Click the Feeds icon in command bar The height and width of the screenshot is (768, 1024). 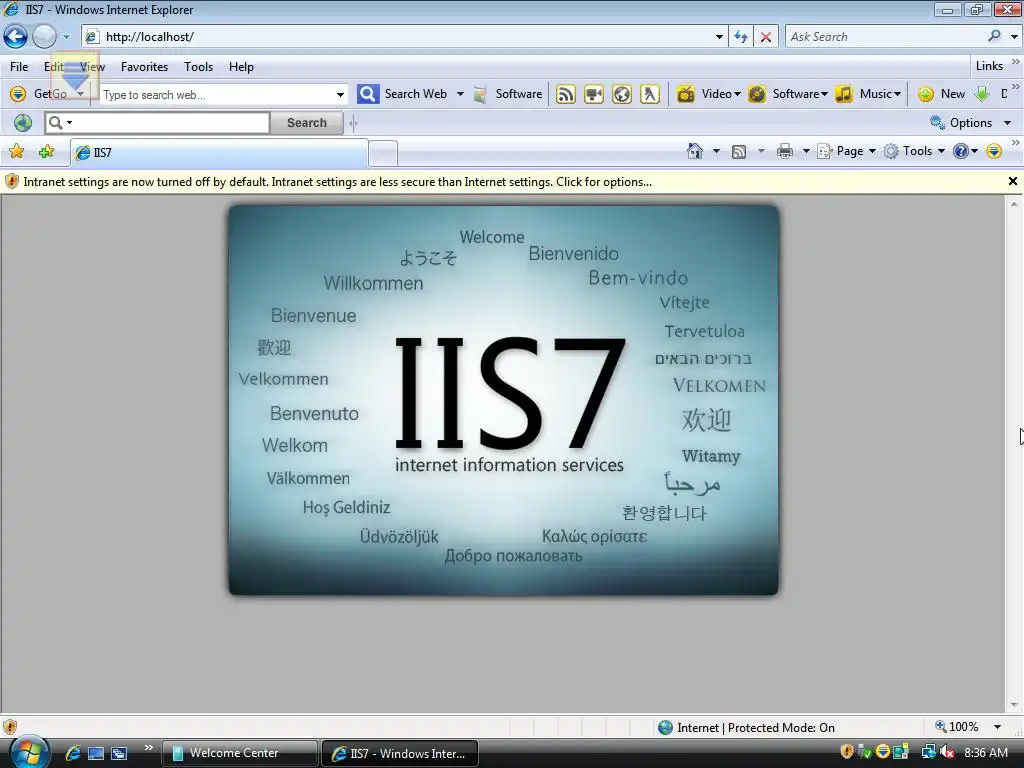[739, 152]
